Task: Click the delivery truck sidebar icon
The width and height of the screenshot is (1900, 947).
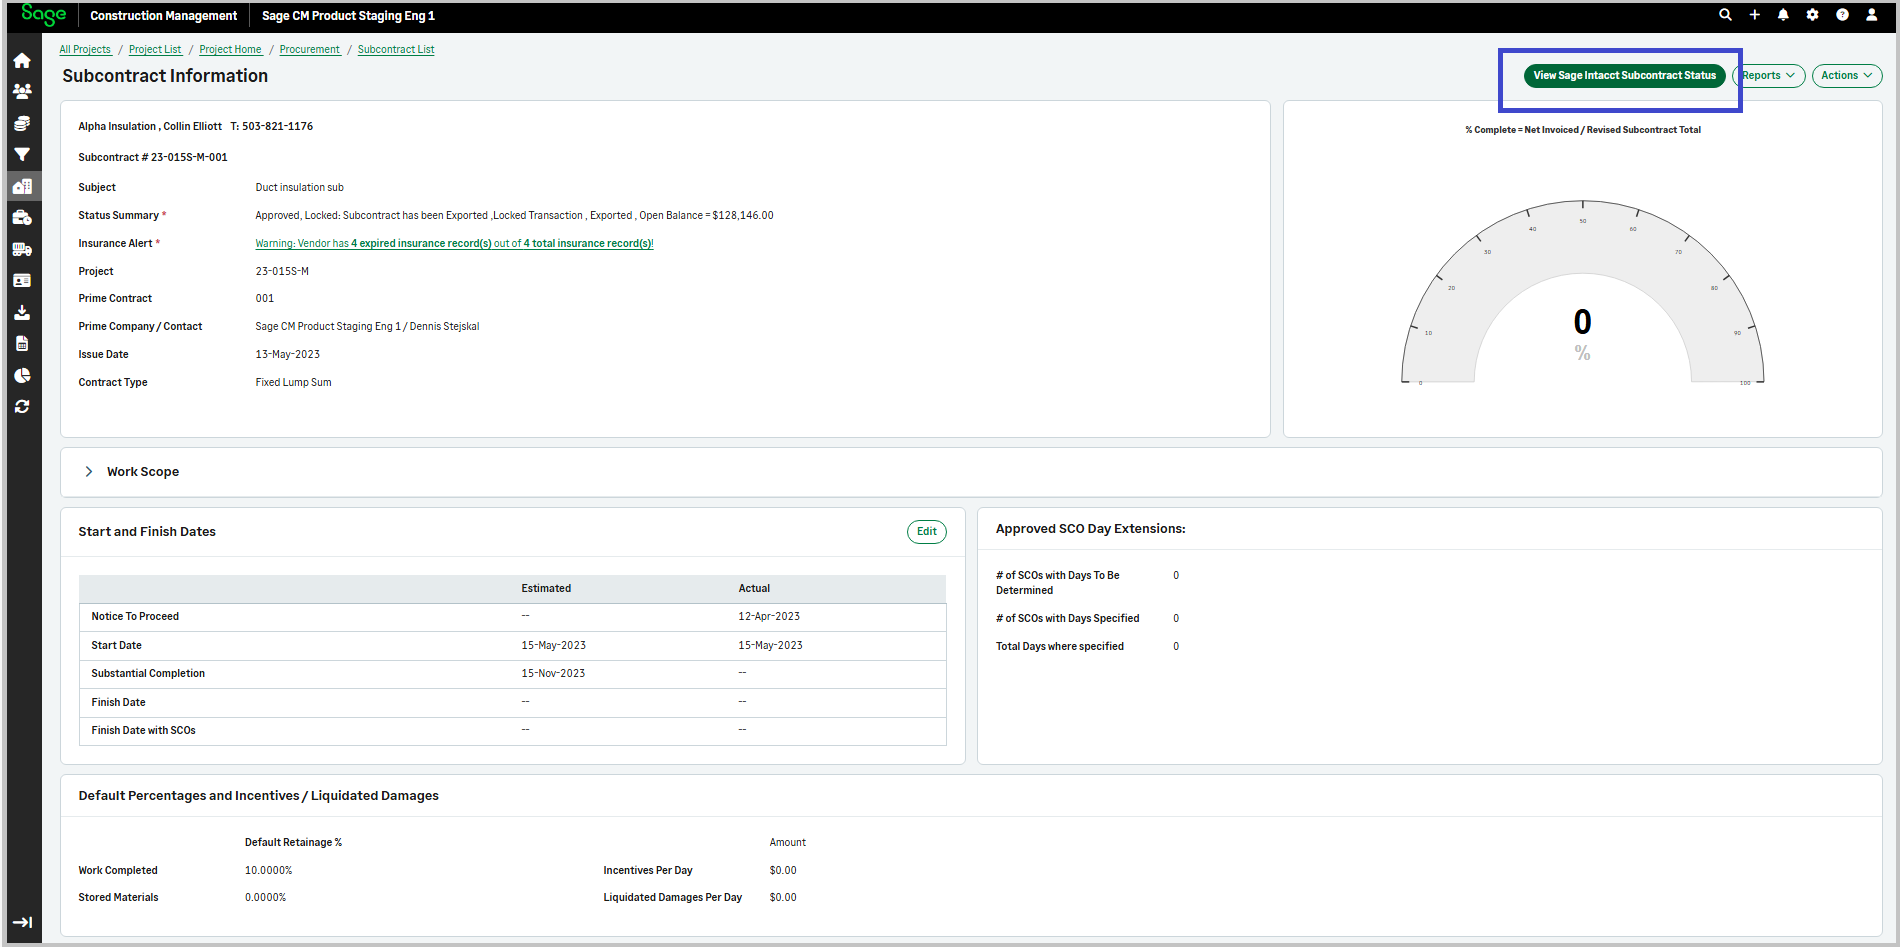Action: click(22, 249)
